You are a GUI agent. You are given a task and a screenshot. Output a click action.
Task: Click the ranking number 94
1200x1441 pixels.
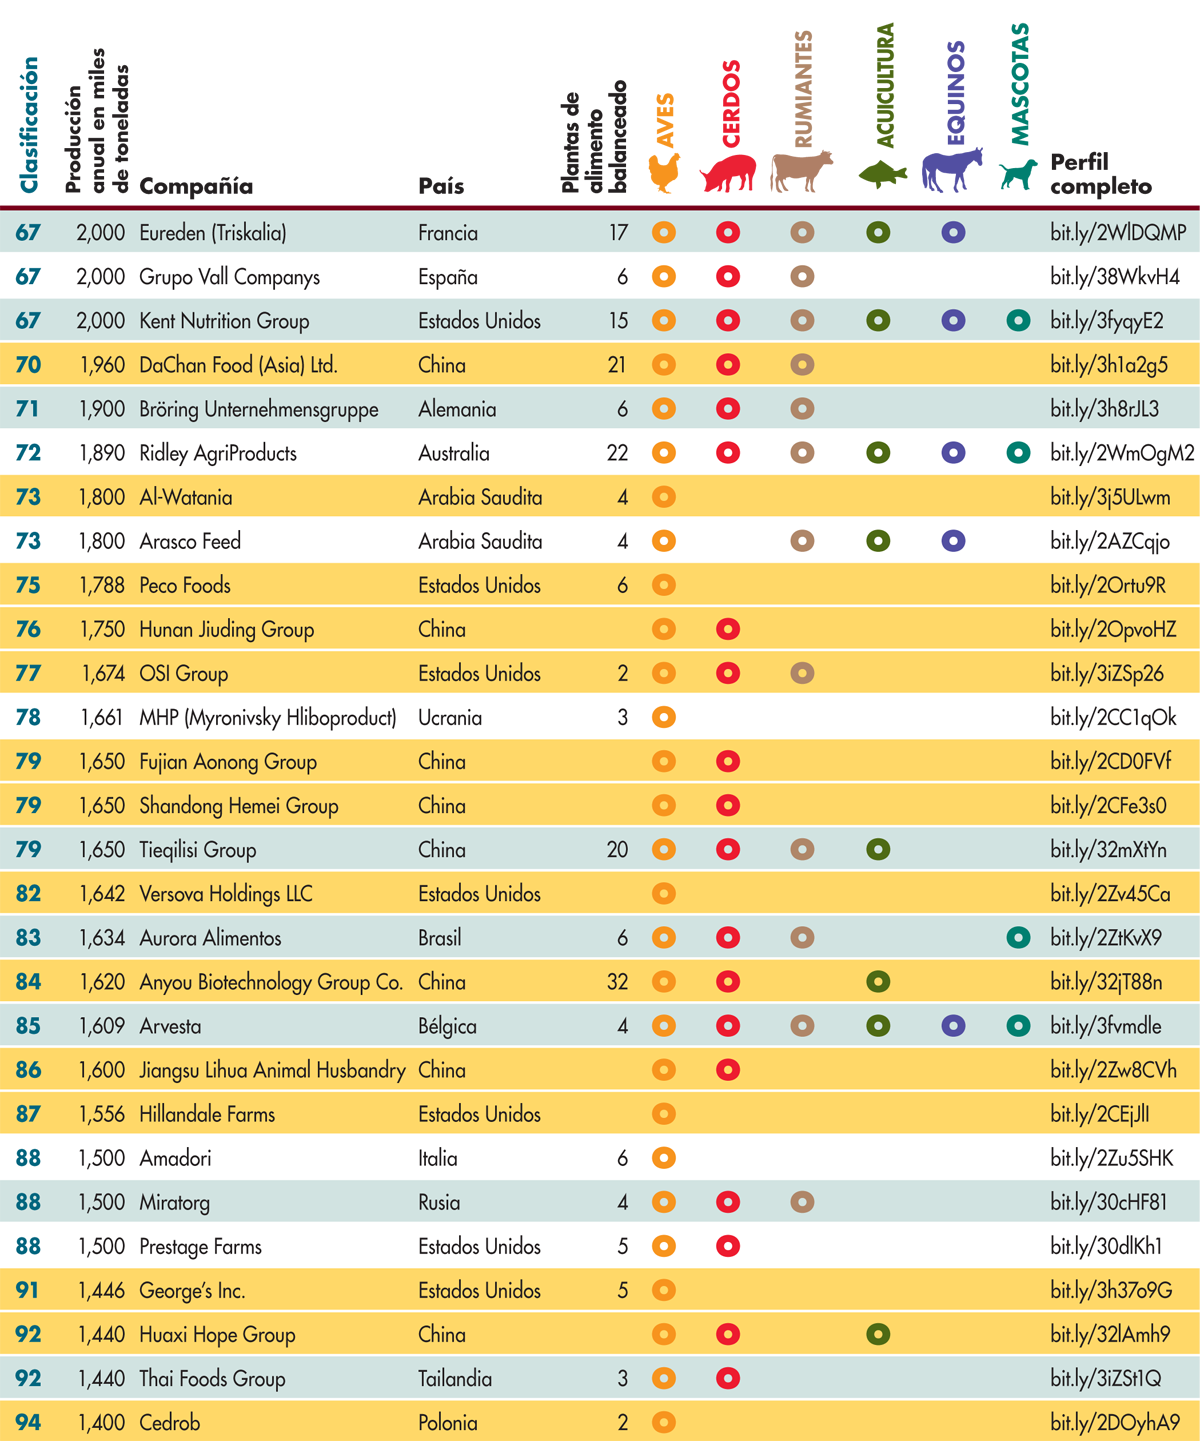28,1422
